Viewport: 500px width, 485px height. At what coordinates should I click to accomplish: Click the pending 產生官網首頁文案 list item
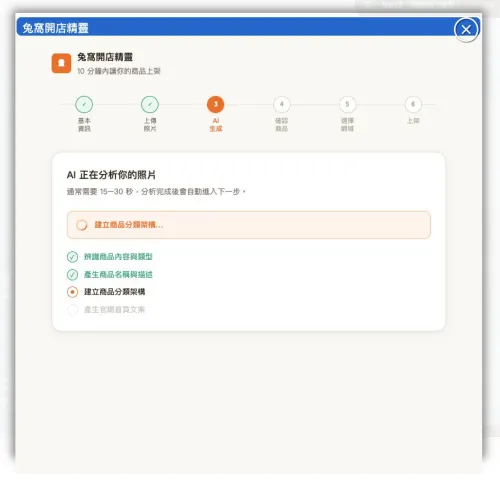(114, 310)
